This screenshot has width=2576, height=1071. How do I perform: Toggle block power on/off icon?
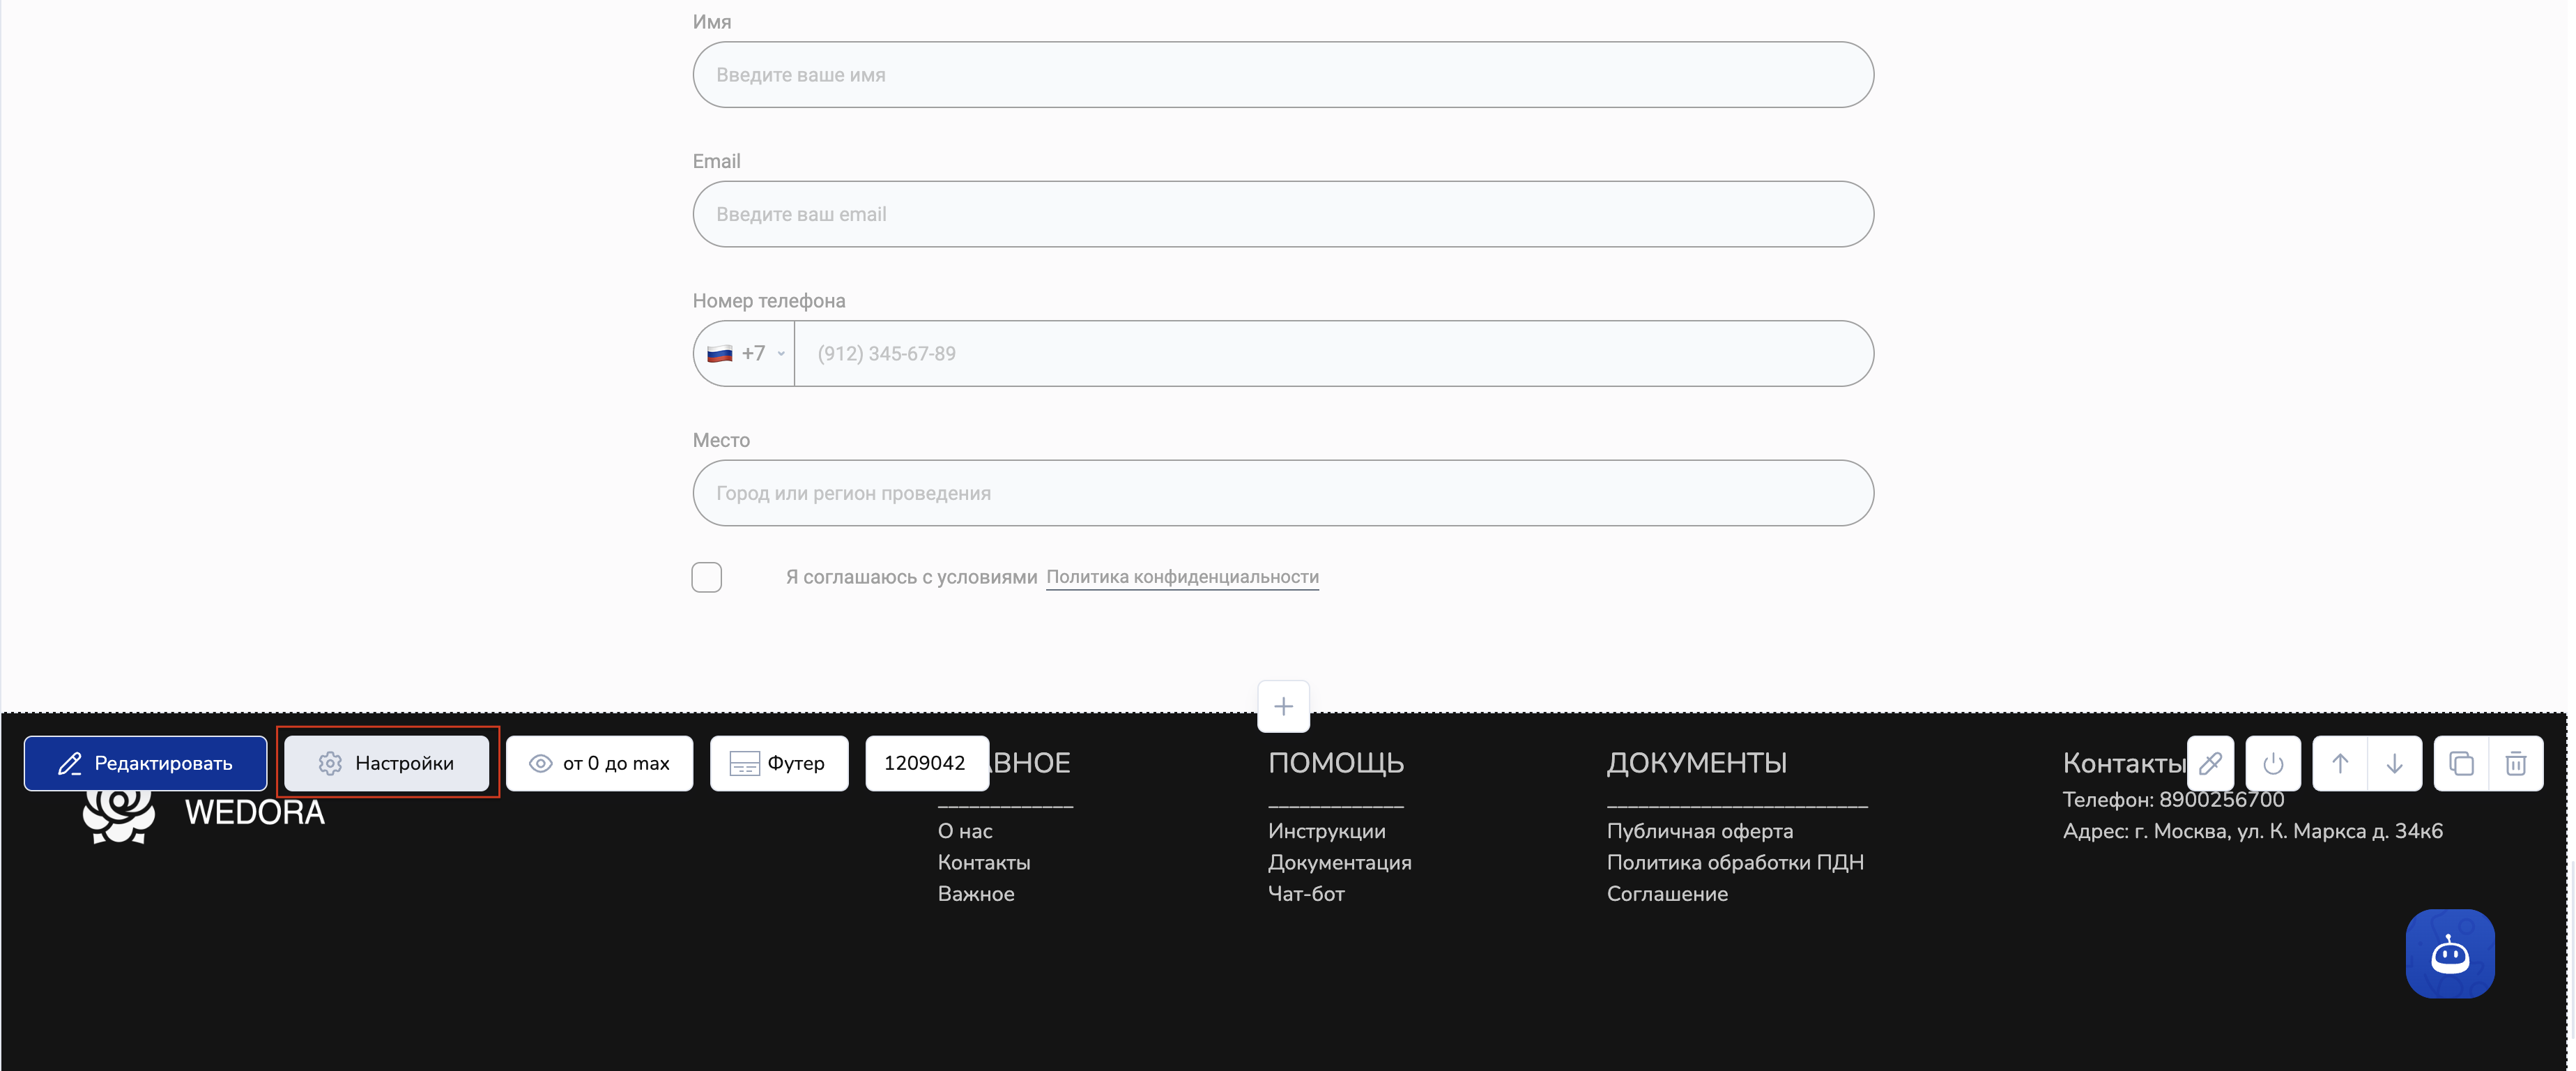(x=2273, y=764)
